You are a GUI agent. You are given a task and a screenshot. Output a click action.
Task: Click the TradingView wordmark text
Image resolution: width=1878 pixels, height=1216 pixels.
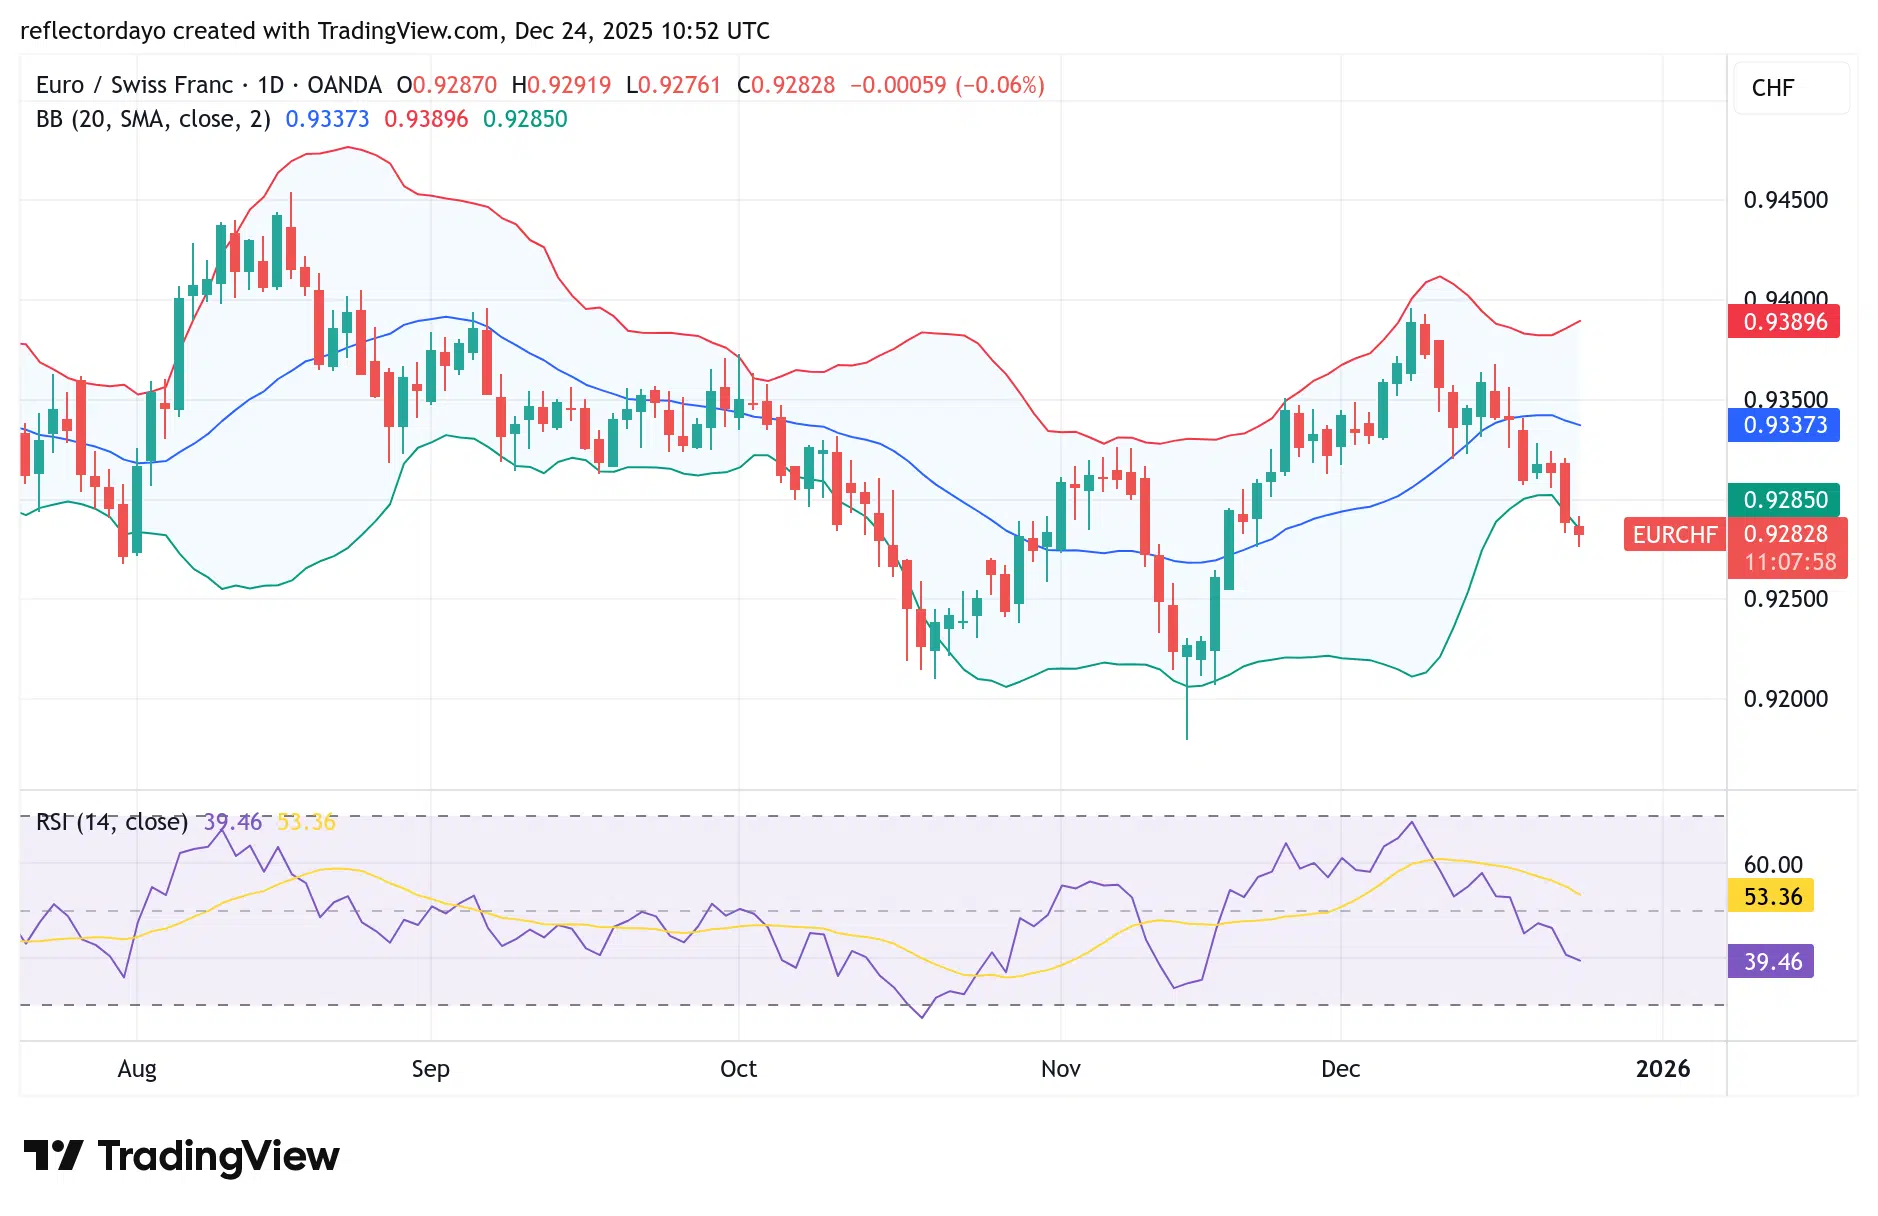[x=218, y=1156]
